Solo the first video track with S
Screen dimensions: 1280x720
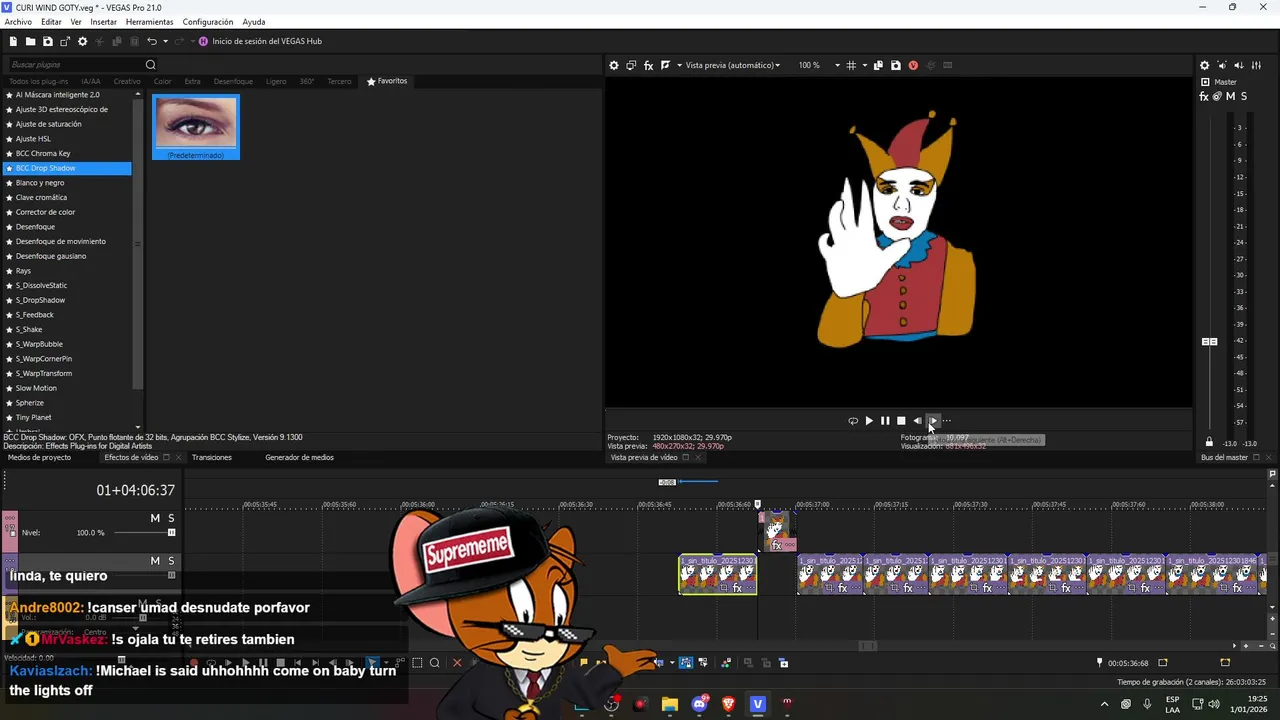tap(171, 518)
